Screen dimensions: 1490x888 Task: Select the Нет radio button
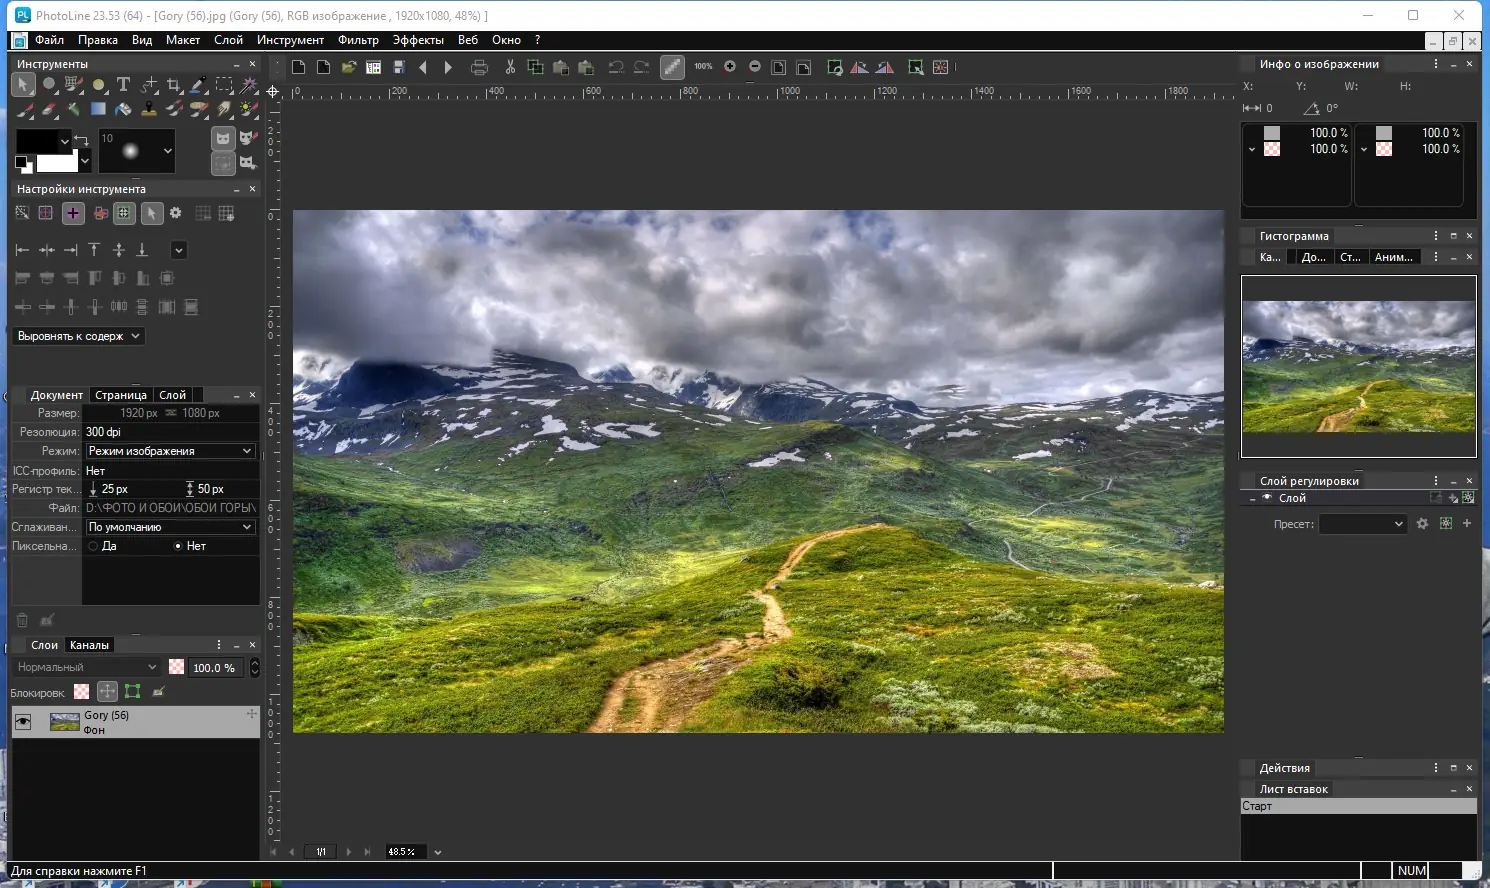[178, 546]
